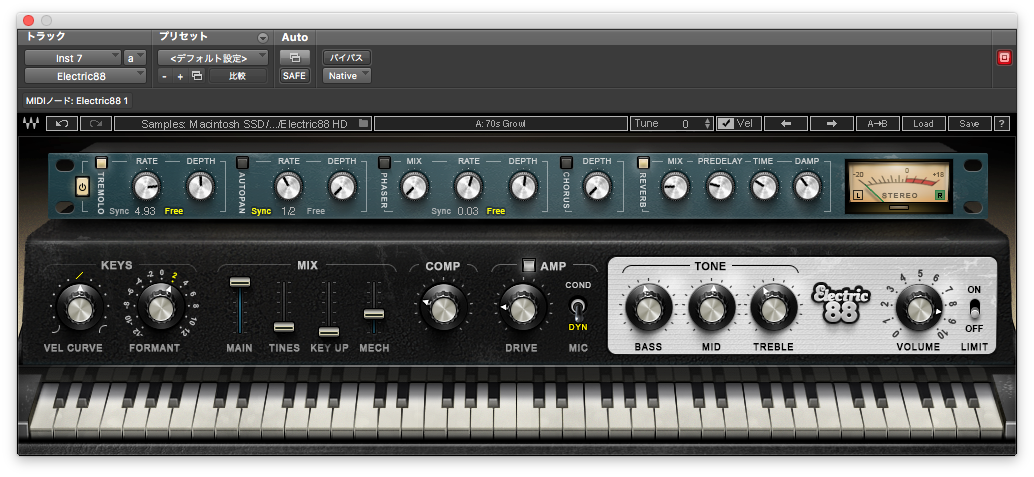Click the Load button

(923, 123)
